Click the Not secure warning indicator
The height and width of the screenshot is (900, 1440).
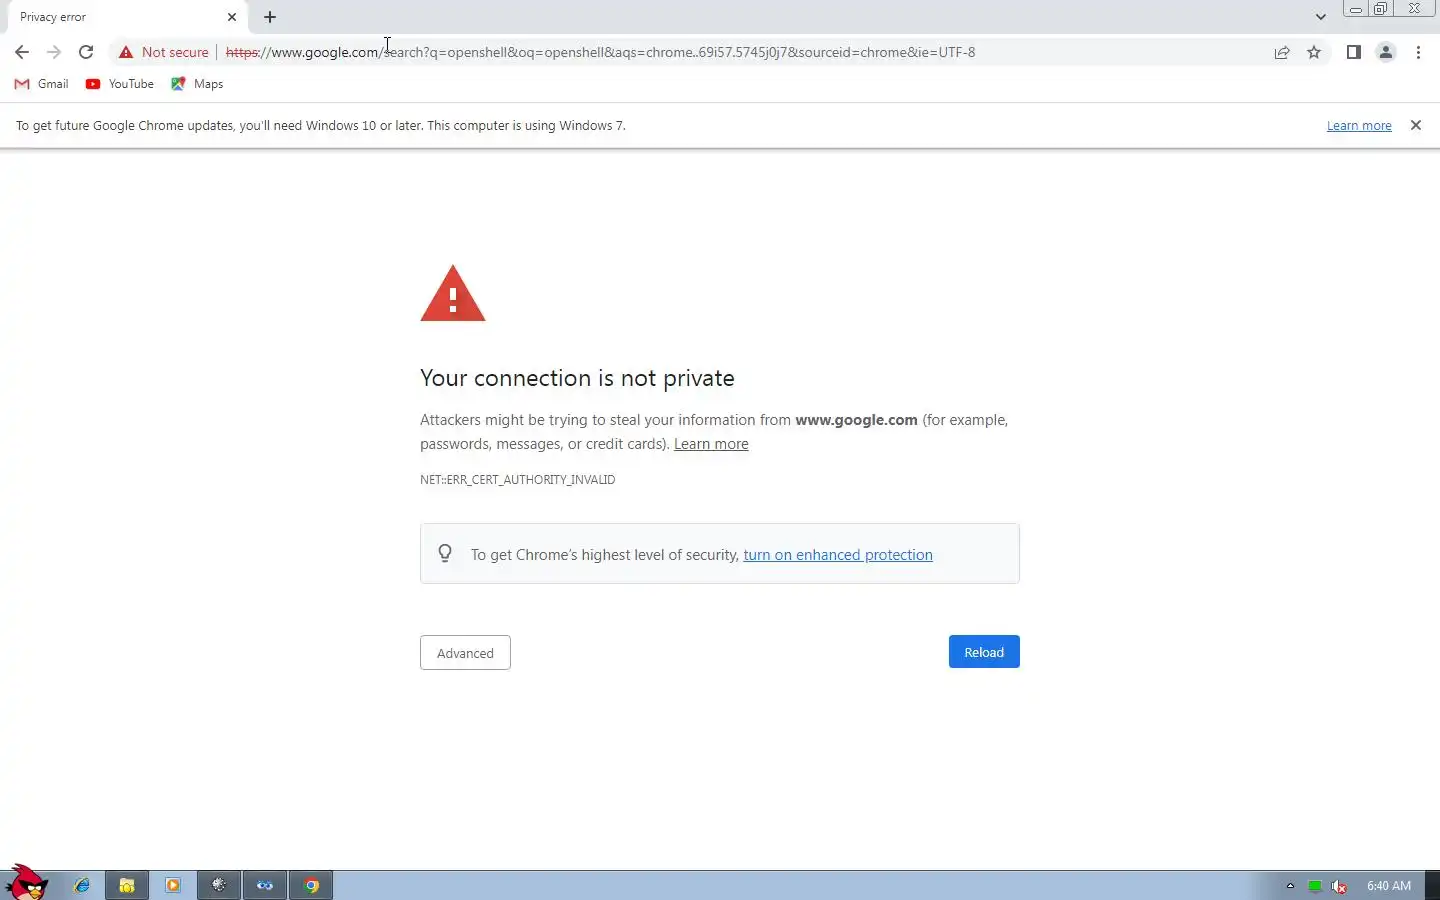[x=164, y=52]
